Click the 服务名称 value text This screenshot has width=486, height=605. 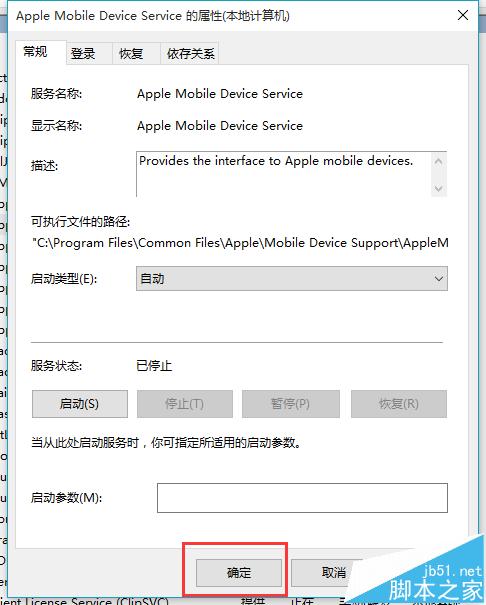click(220, 94)
